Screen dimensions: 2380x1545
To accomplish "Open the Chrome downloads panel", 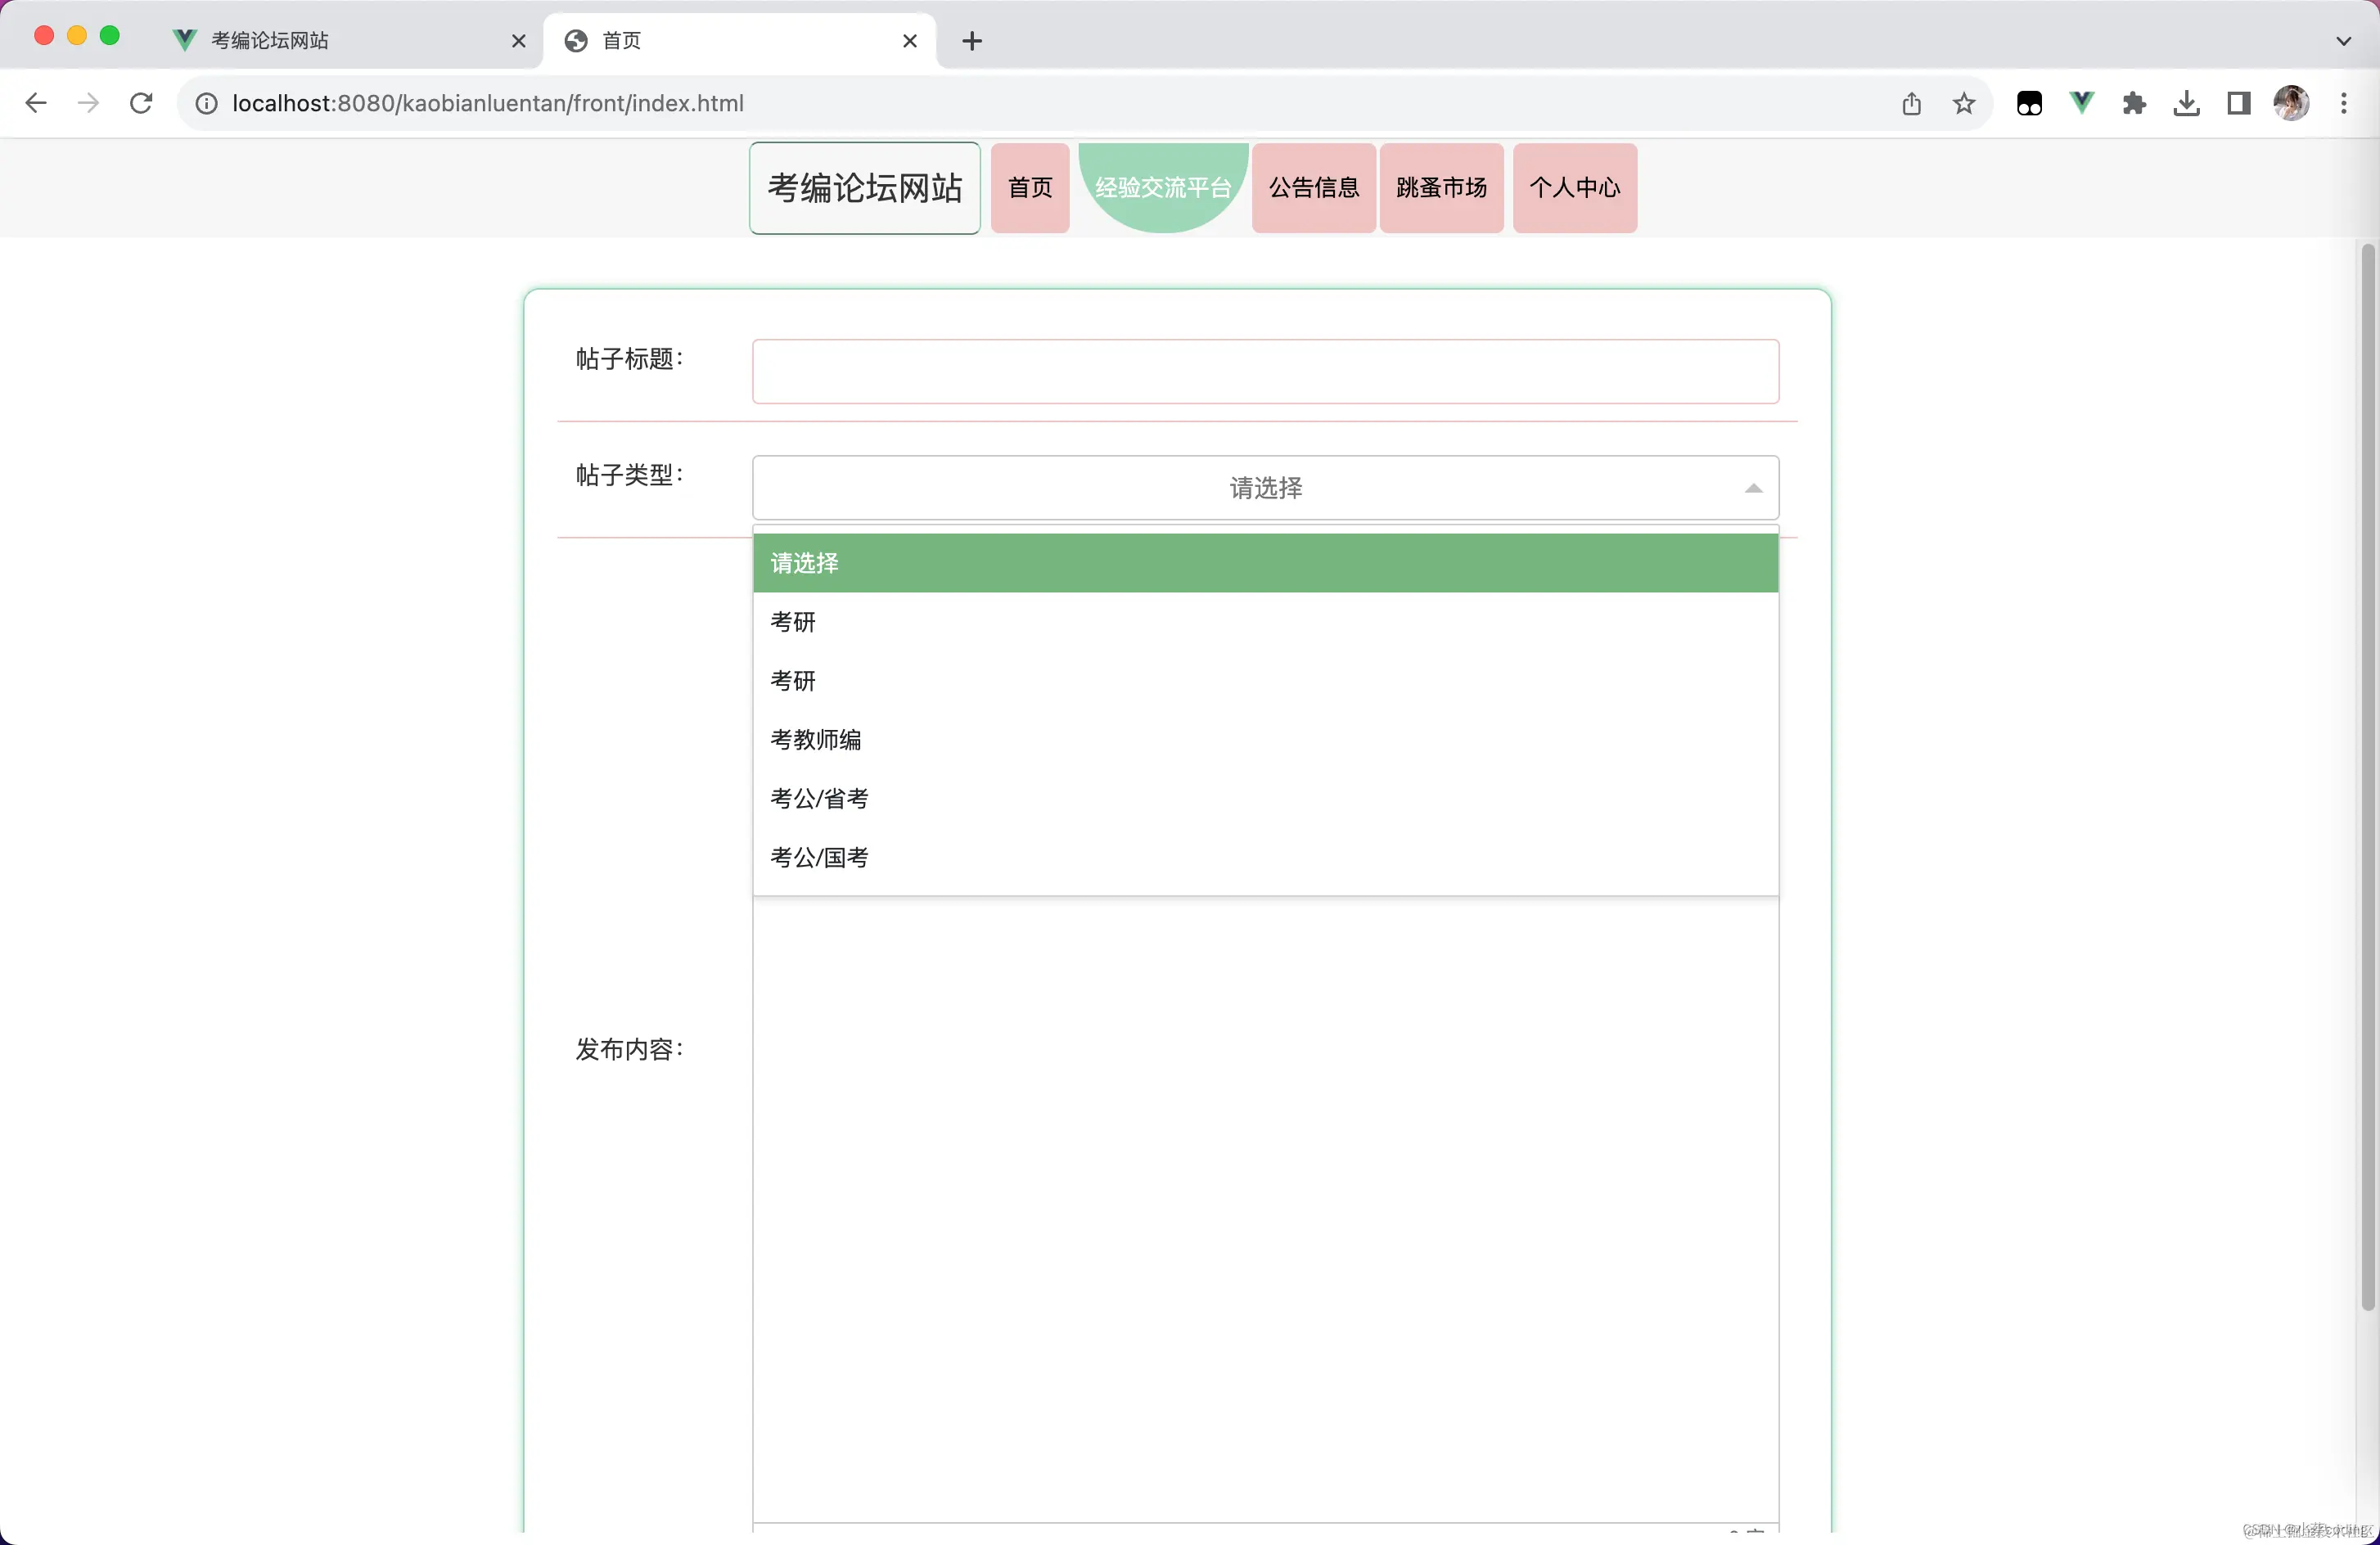I will point(2187,102).
